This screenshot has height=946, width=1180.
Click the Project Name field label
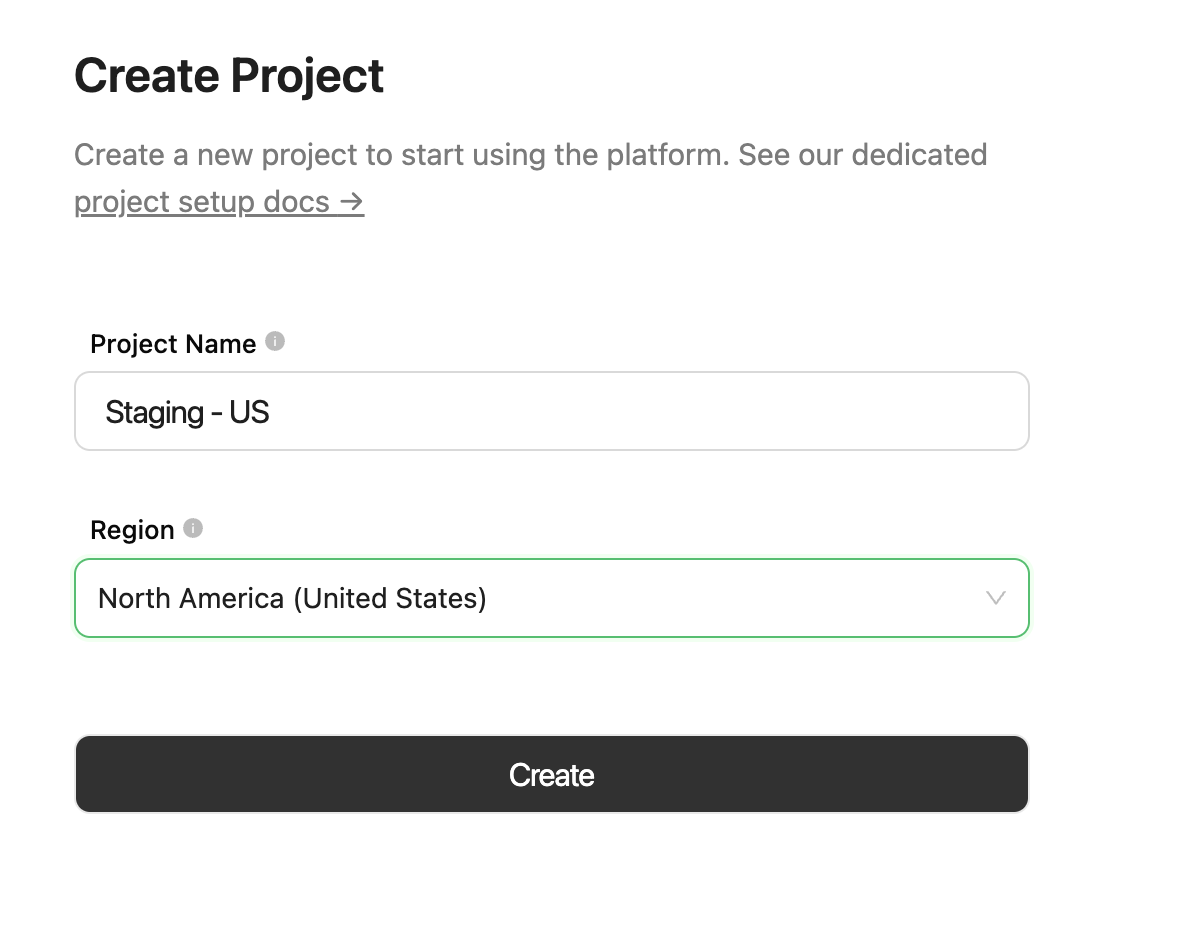coord(173,343)
